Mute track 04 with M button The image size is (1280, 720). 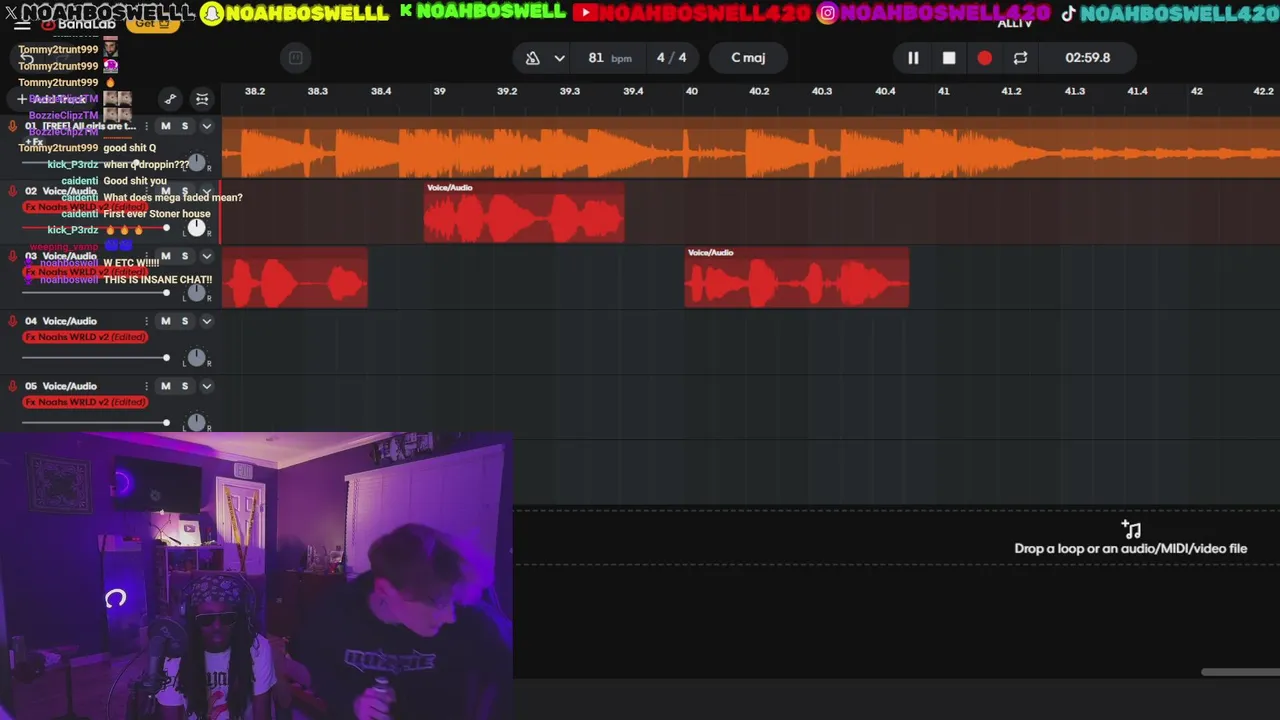[x=166, y=321]
